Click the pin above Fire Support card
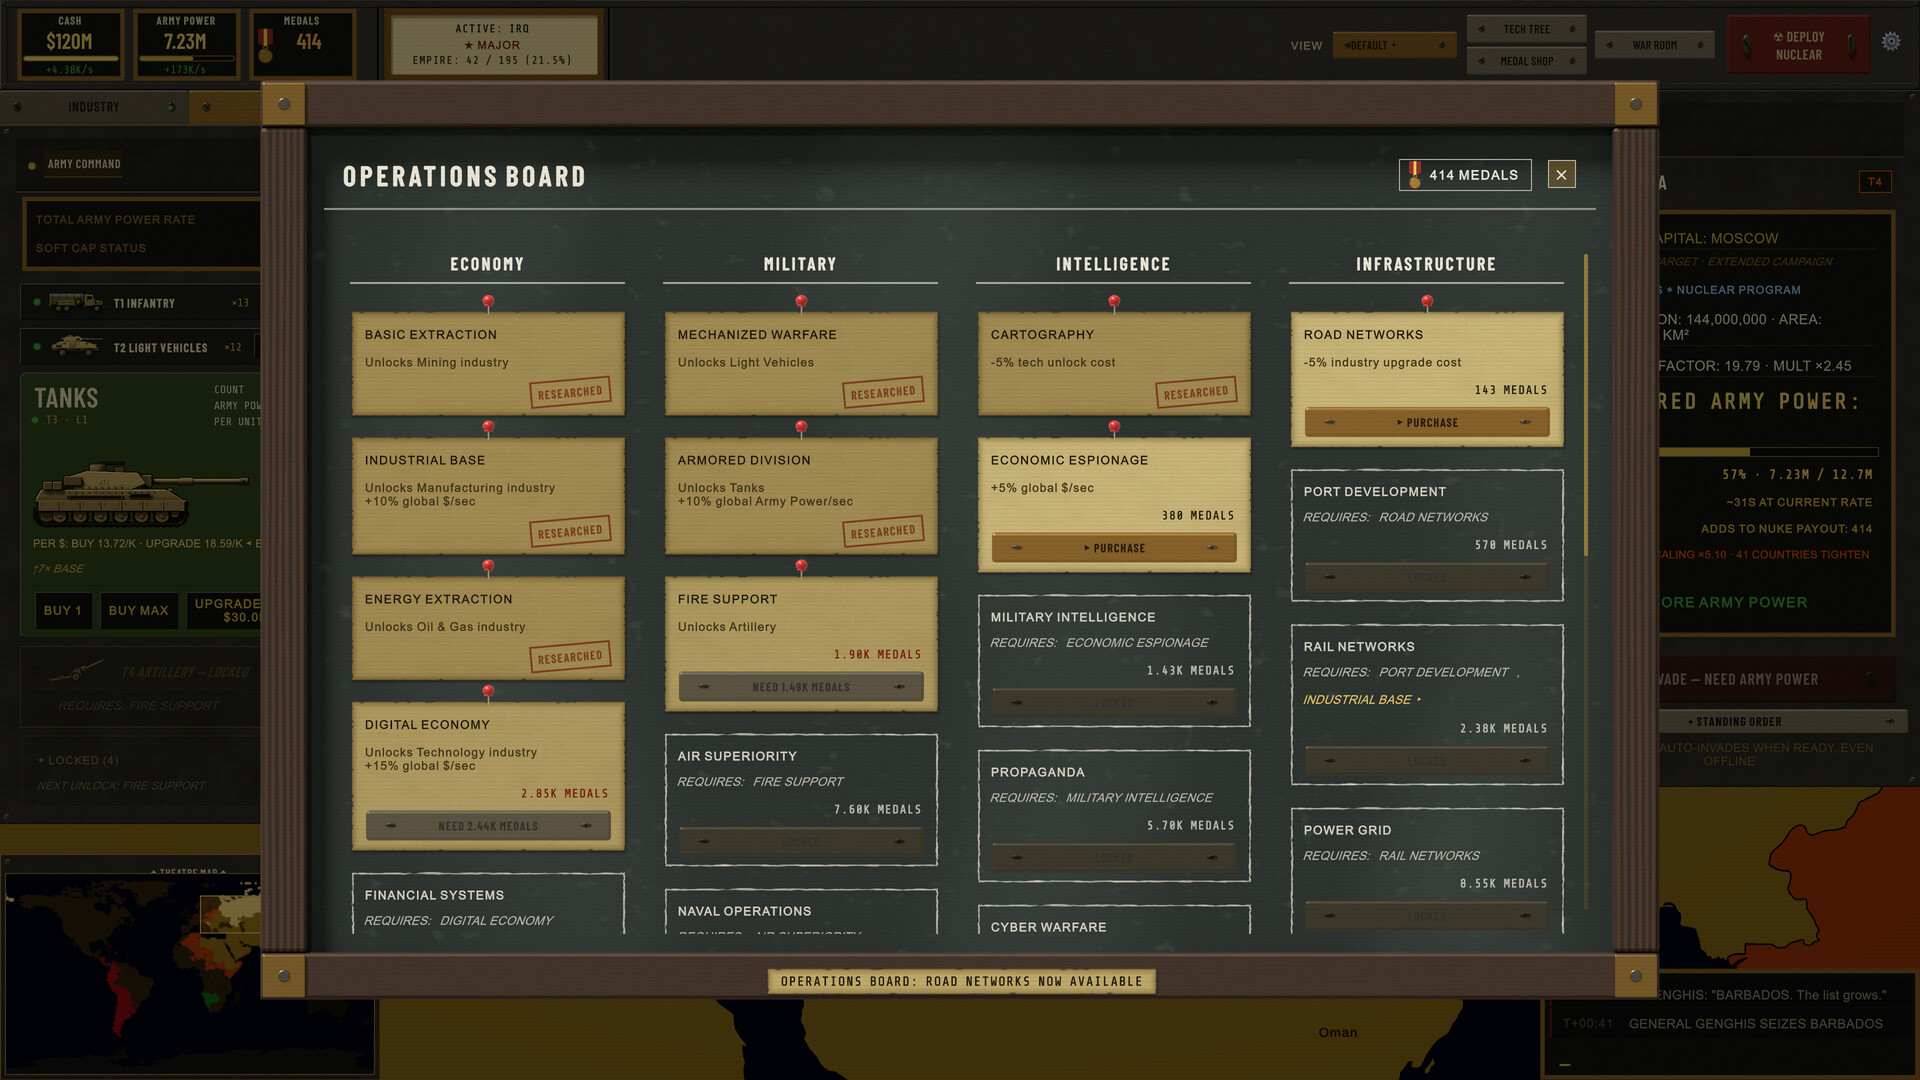This screenshot has width=1920, height=1080. click(801, 567)
